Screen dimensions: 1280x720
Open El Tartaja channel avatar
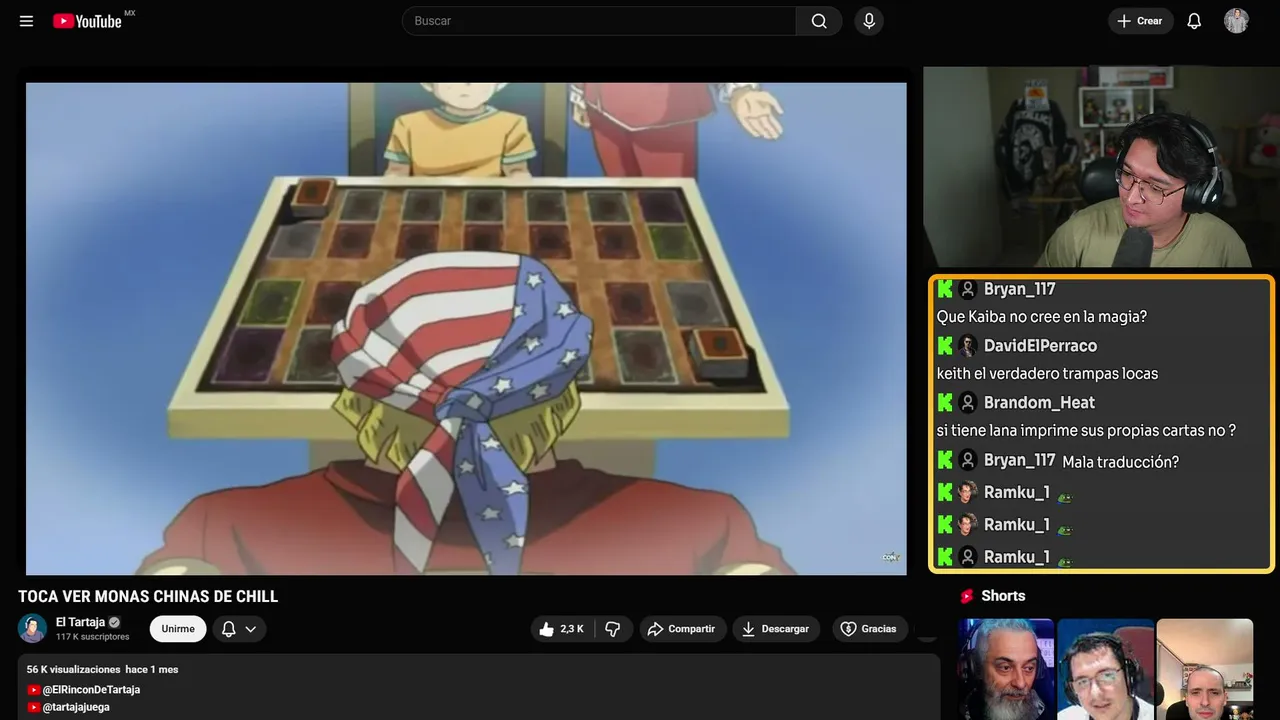click(33, 628)
